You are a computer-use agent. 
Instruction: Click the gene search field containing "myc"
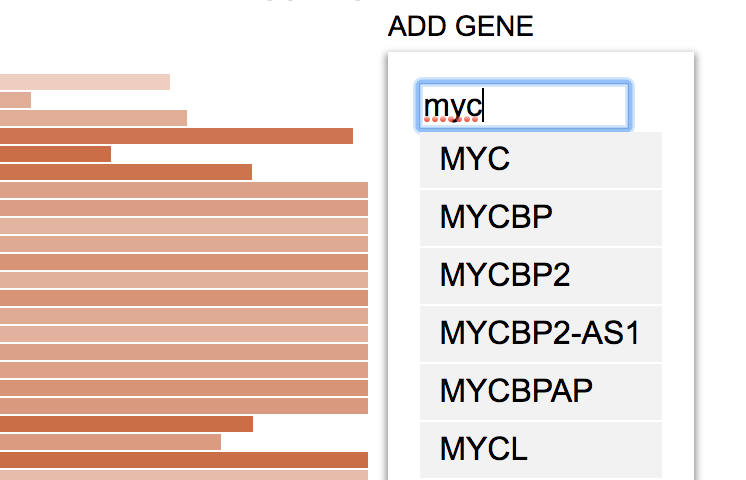[x=523, y=106]
